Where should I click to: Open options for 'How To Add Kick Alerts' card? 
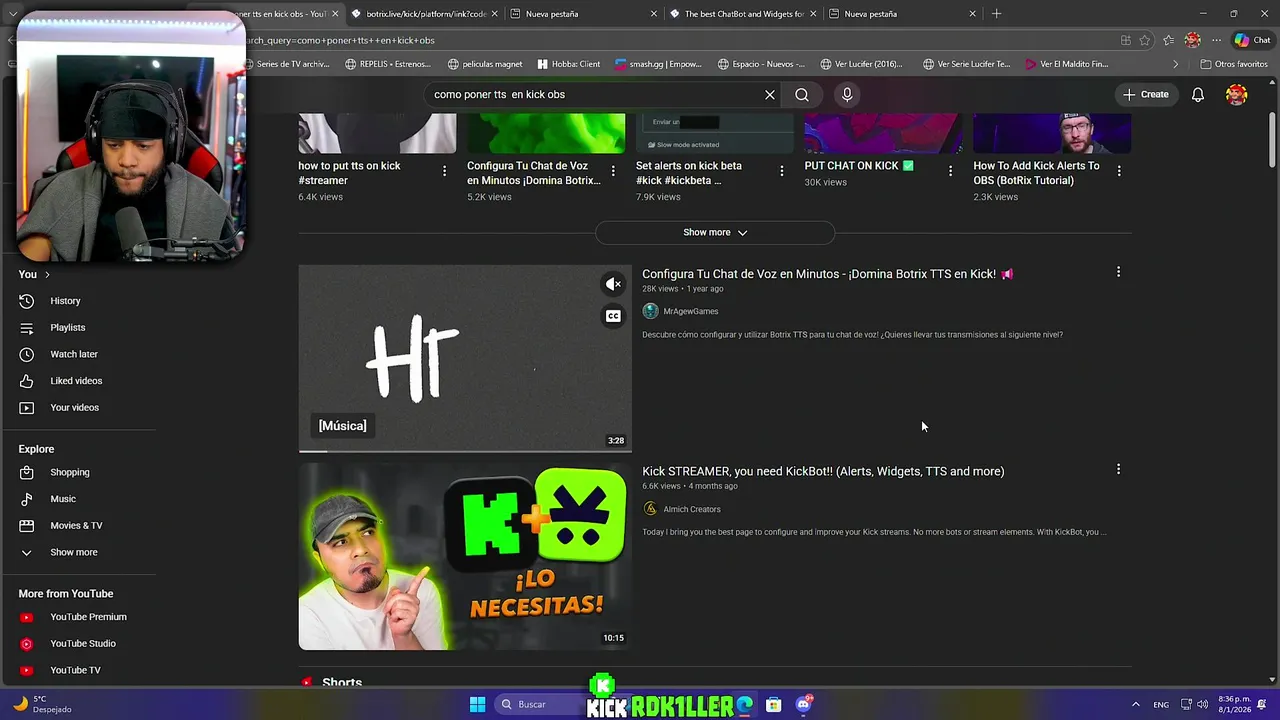[1118, 171]
